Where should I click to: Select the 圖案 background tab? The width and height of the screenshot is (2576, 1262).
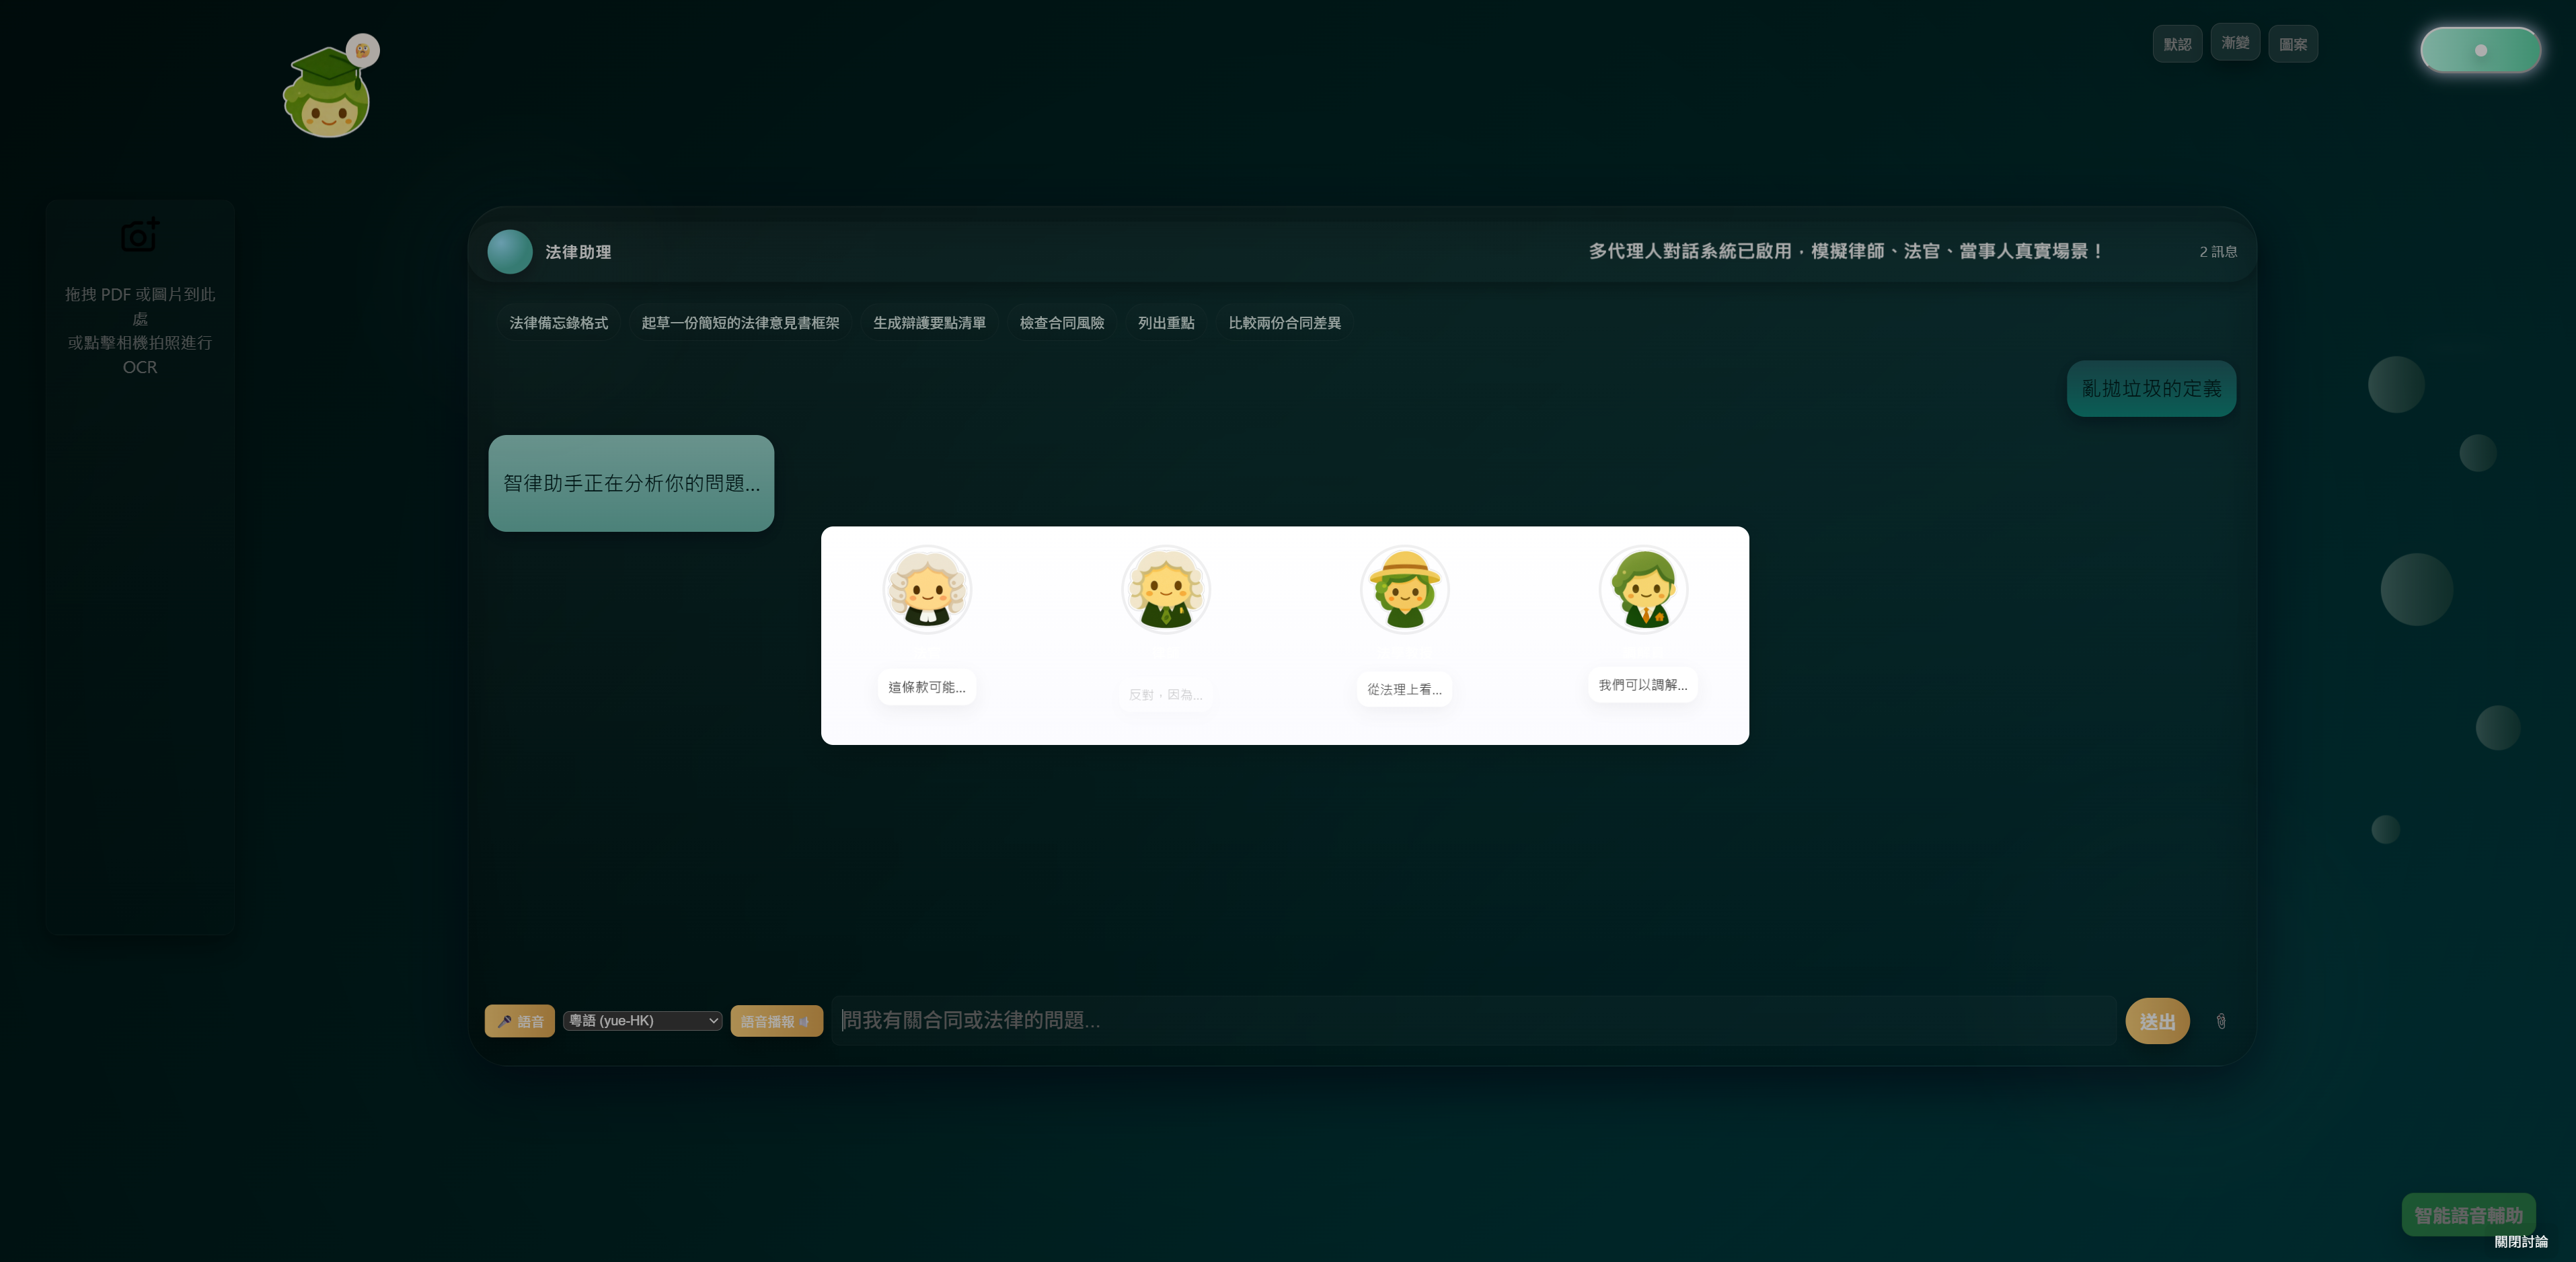[2293, 44]
